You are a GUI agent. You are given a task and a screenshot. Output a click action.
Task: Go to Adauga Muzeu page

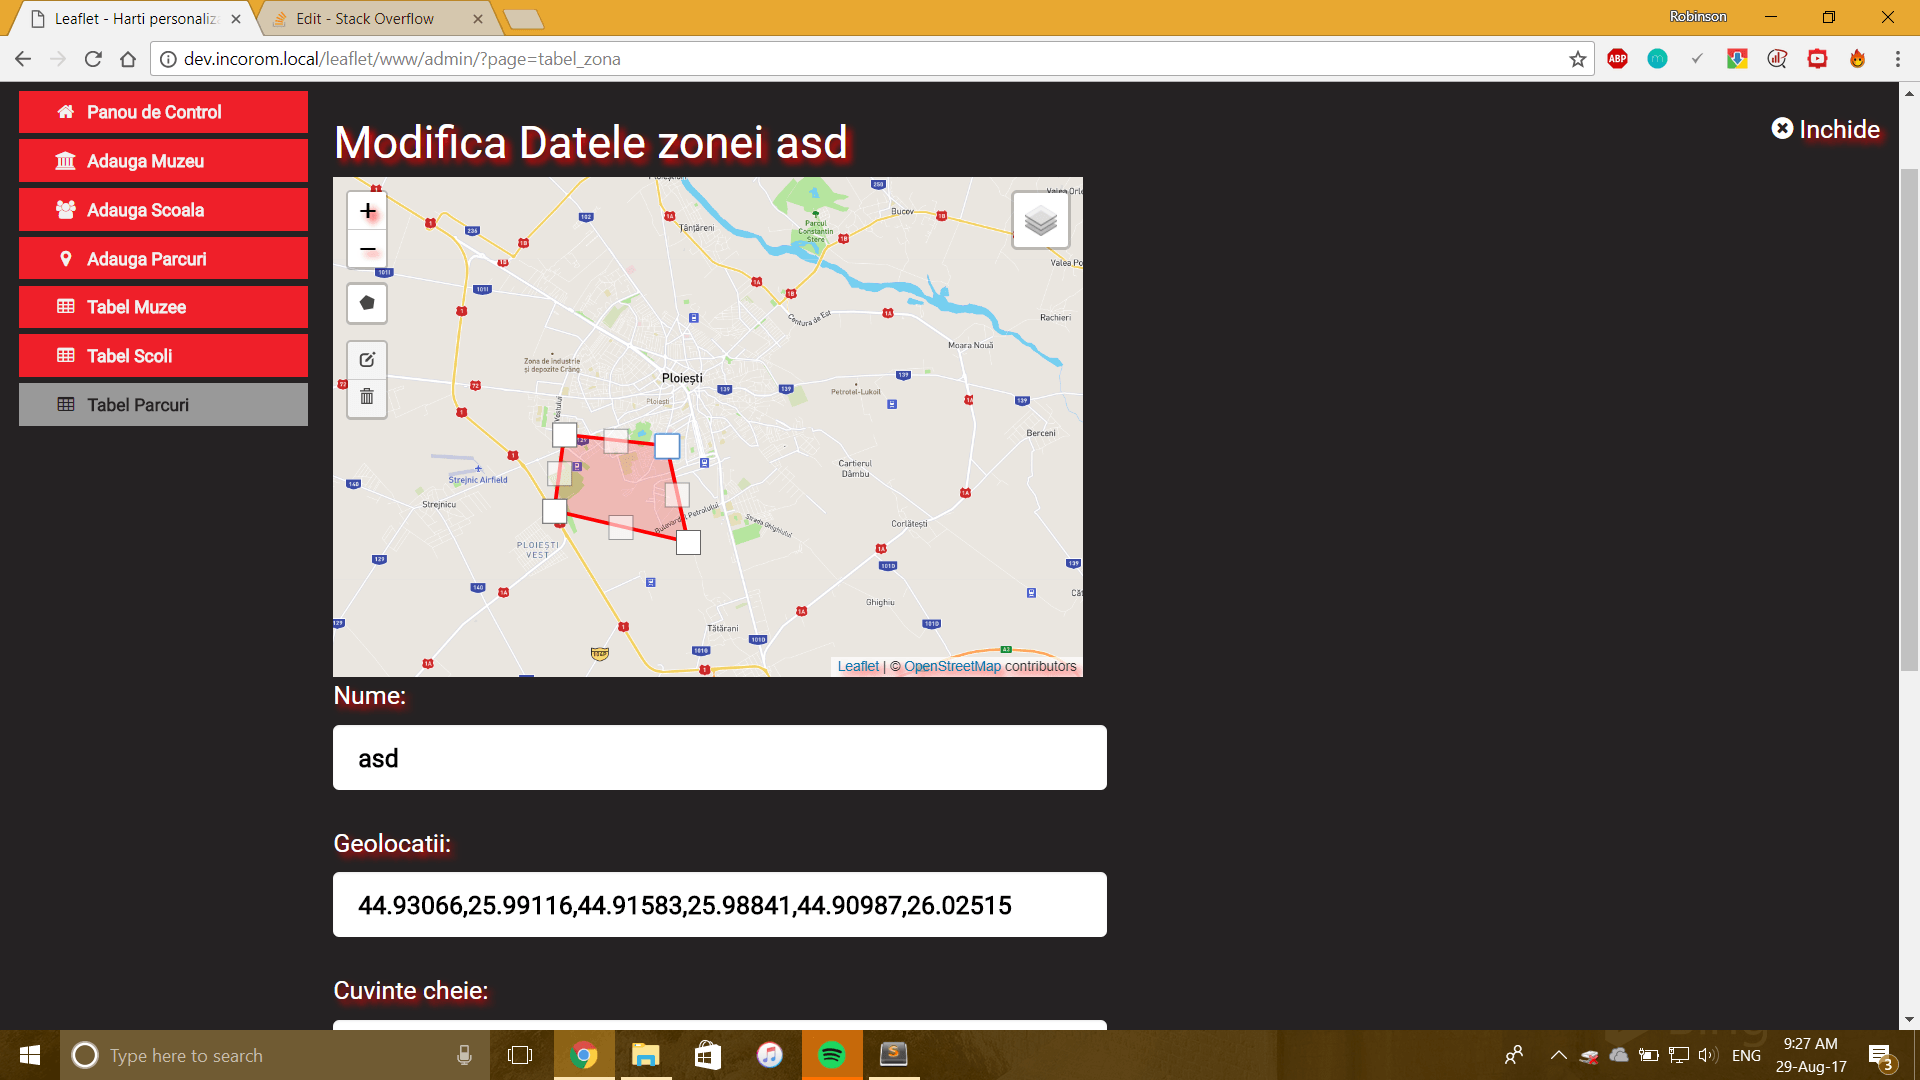pos(163,161)
